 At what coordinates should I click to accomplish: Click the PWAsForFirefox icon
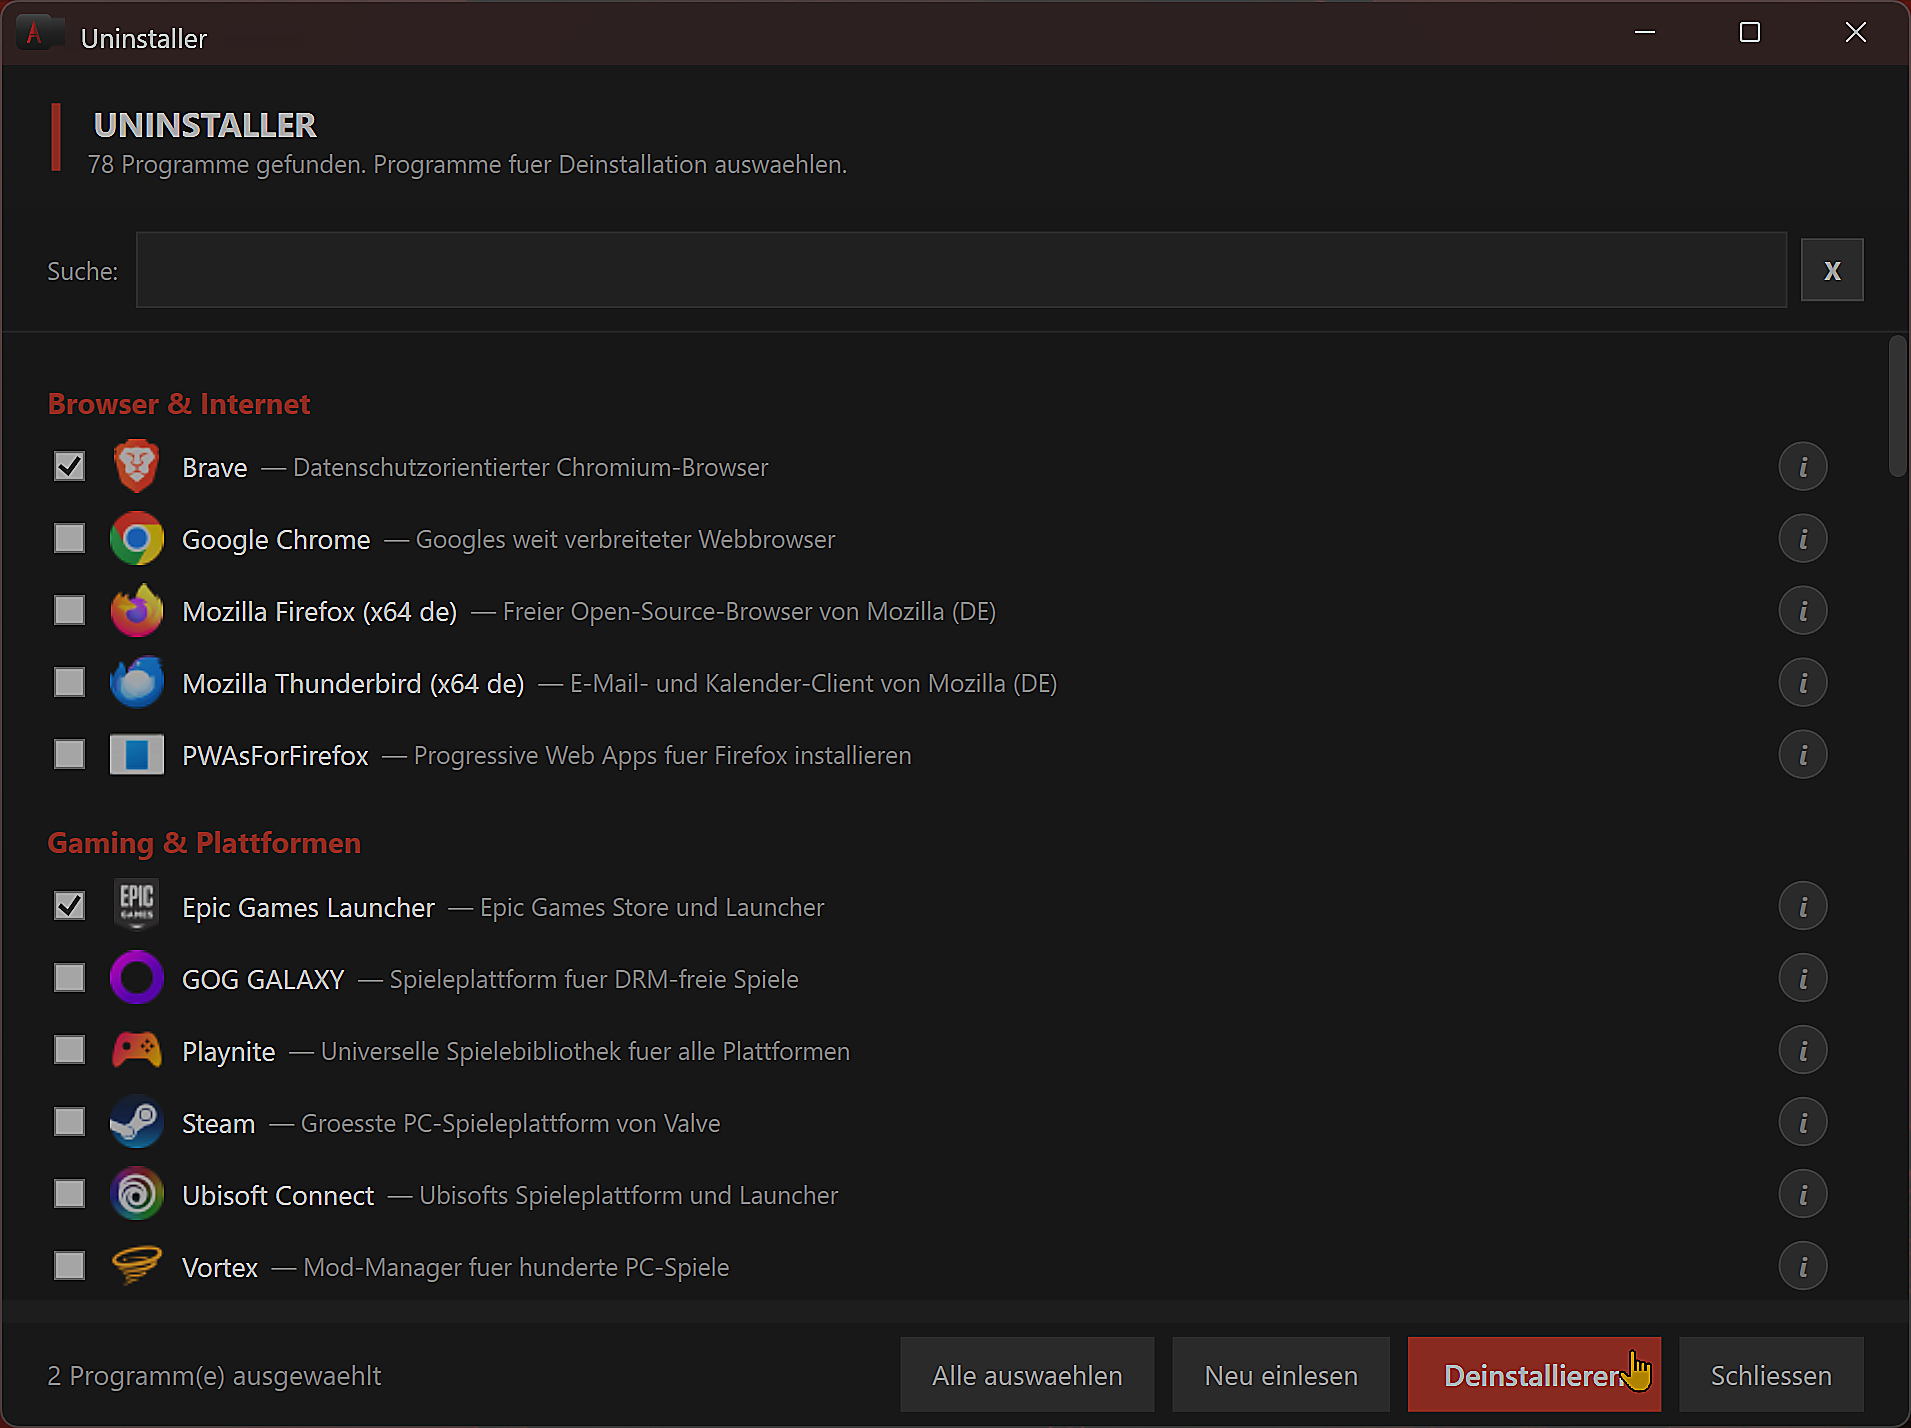(136, 754)
